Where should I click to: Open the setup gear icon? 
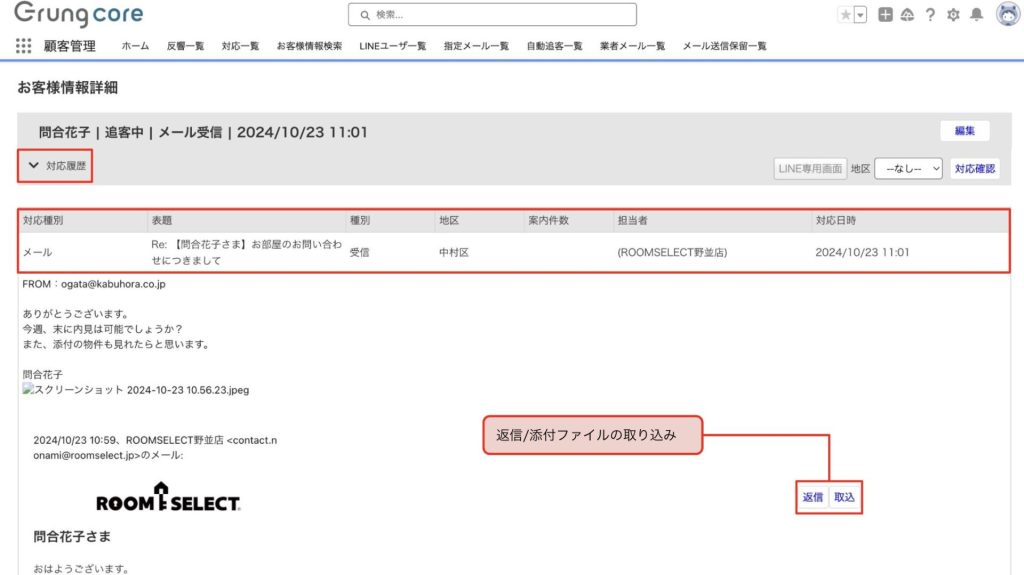click(953, 15)
